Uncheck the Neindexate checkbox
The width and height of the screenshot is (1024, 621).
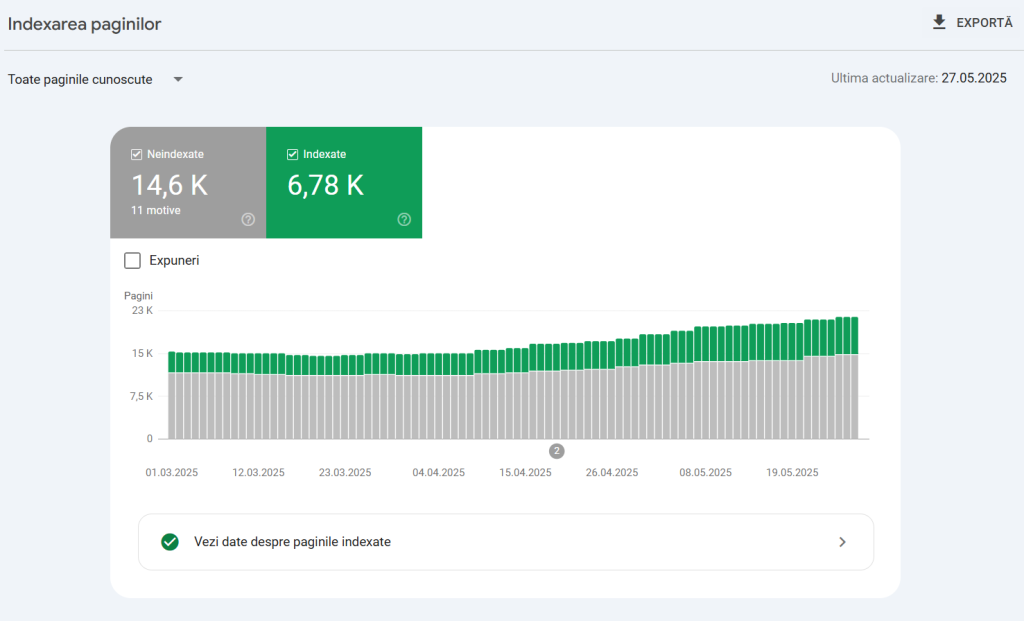[137, 155]
